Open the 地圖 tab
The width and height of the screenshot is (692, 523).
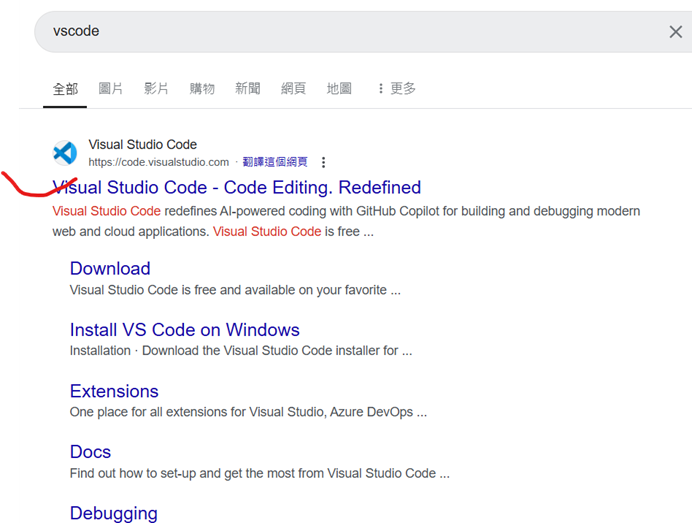pyautogui.click(x=339, y=88)
